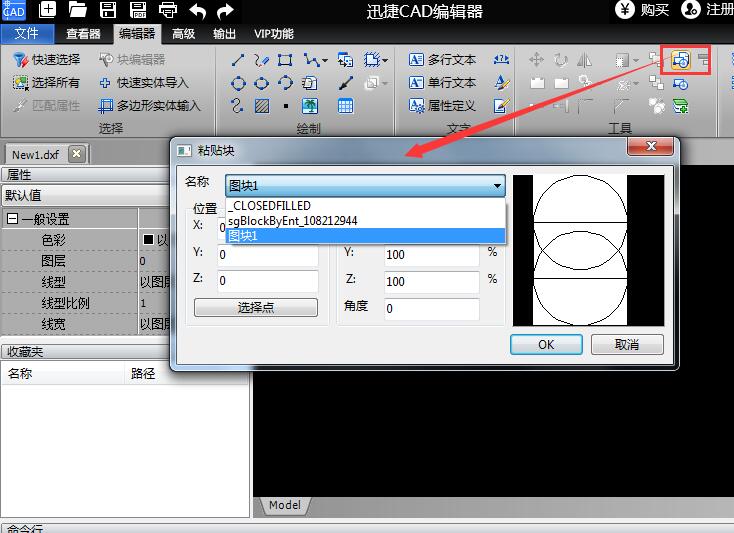The height and width of the screenshot is (533, 734).
Task: Click the new file icon in title bar
Action: 47,11
